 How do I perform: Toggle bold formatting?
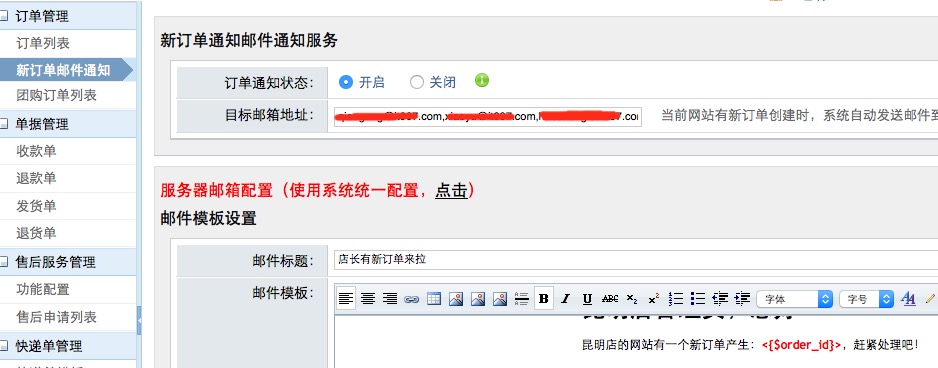tap(544, 299)
